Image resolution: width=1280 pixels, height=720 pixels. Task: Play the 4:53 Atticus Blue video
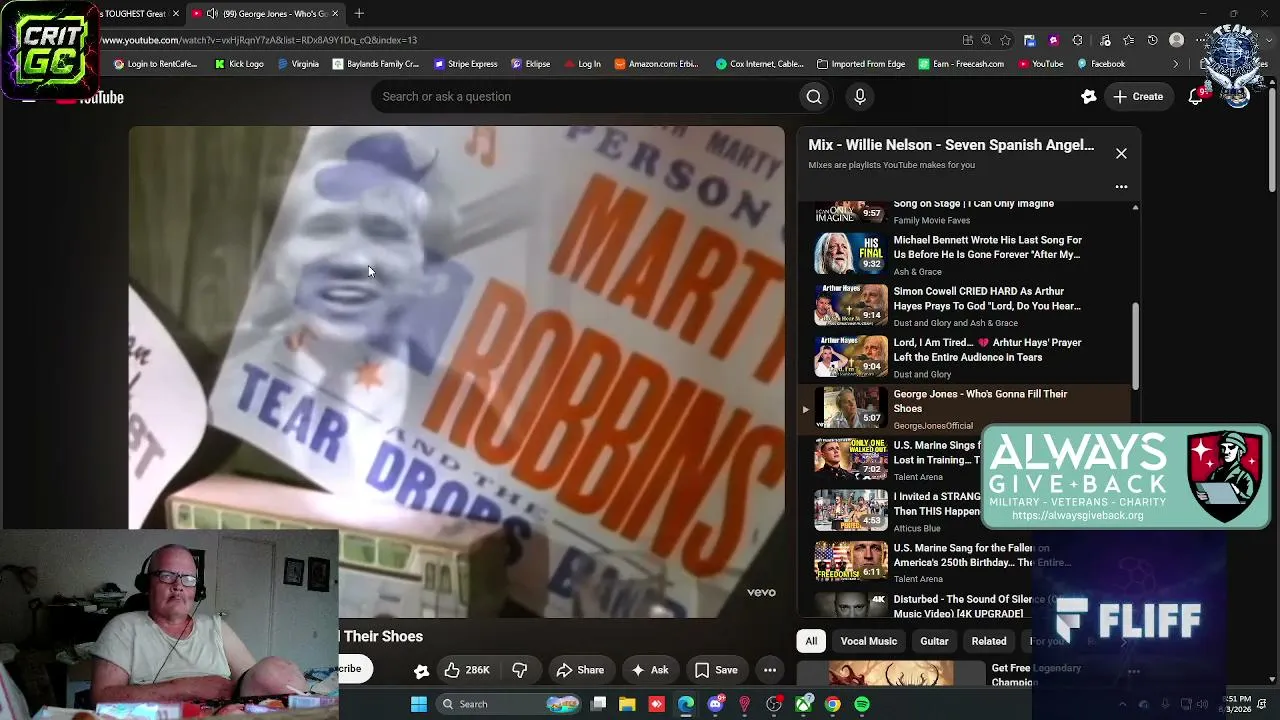851,510
